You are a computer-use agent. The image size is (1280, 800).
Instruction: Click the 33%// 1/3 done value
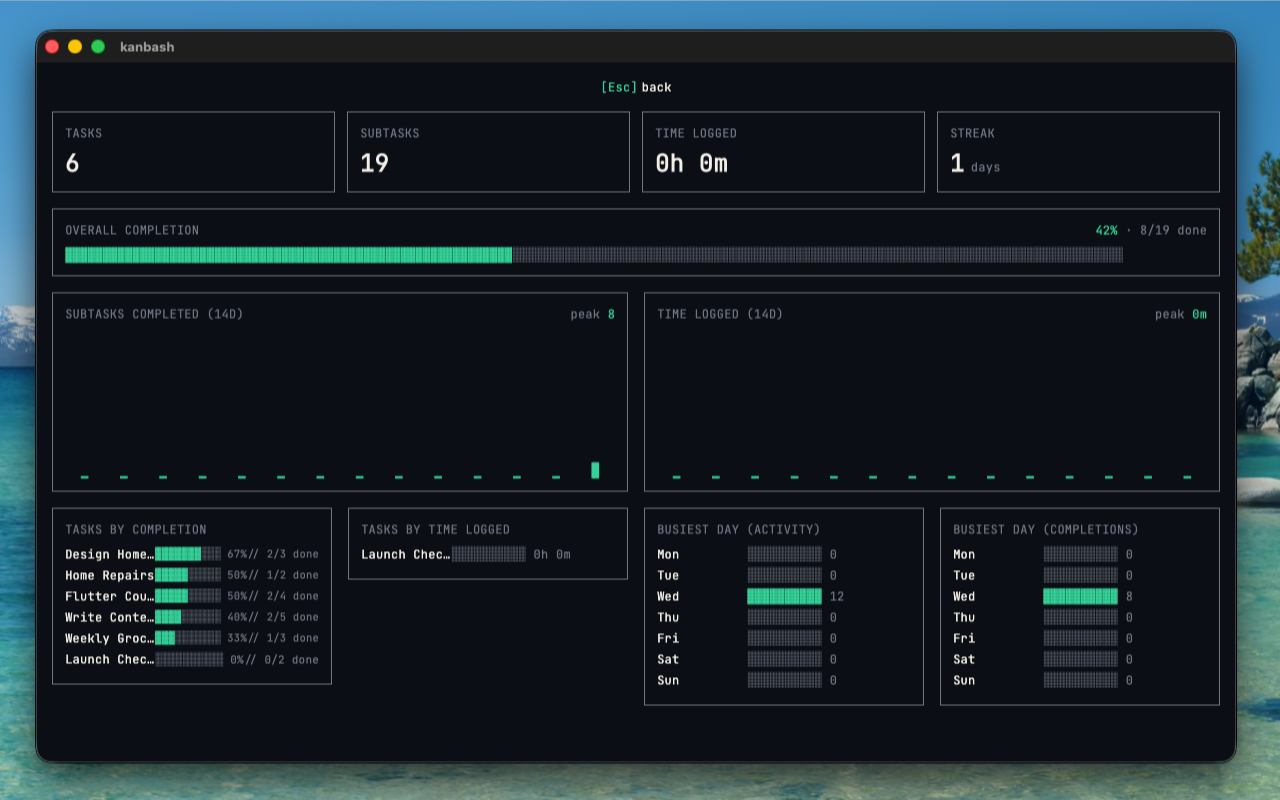pos(273,638)
